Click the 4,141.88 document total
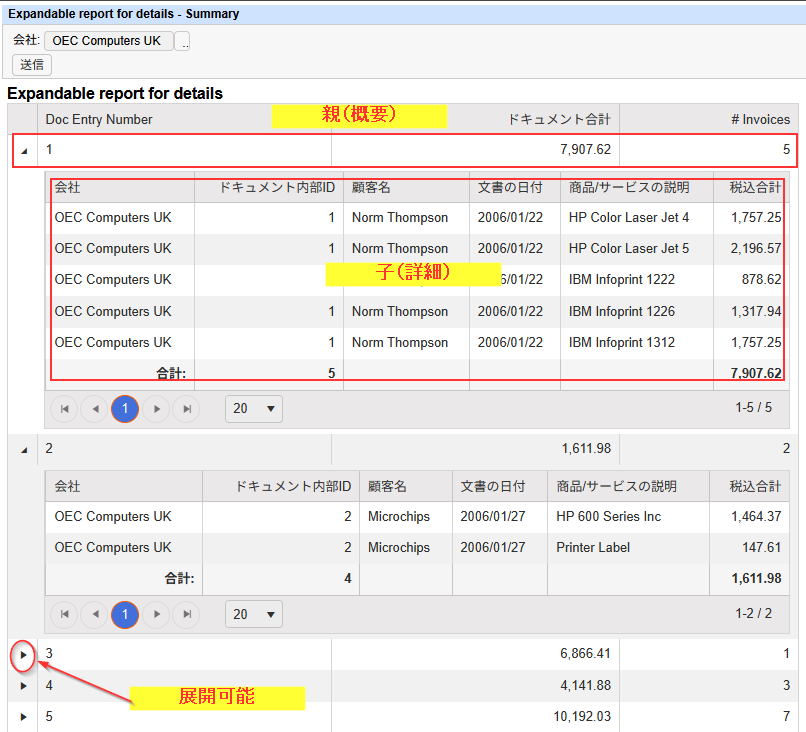Viewport: 806px width, 732px height. 585,686
